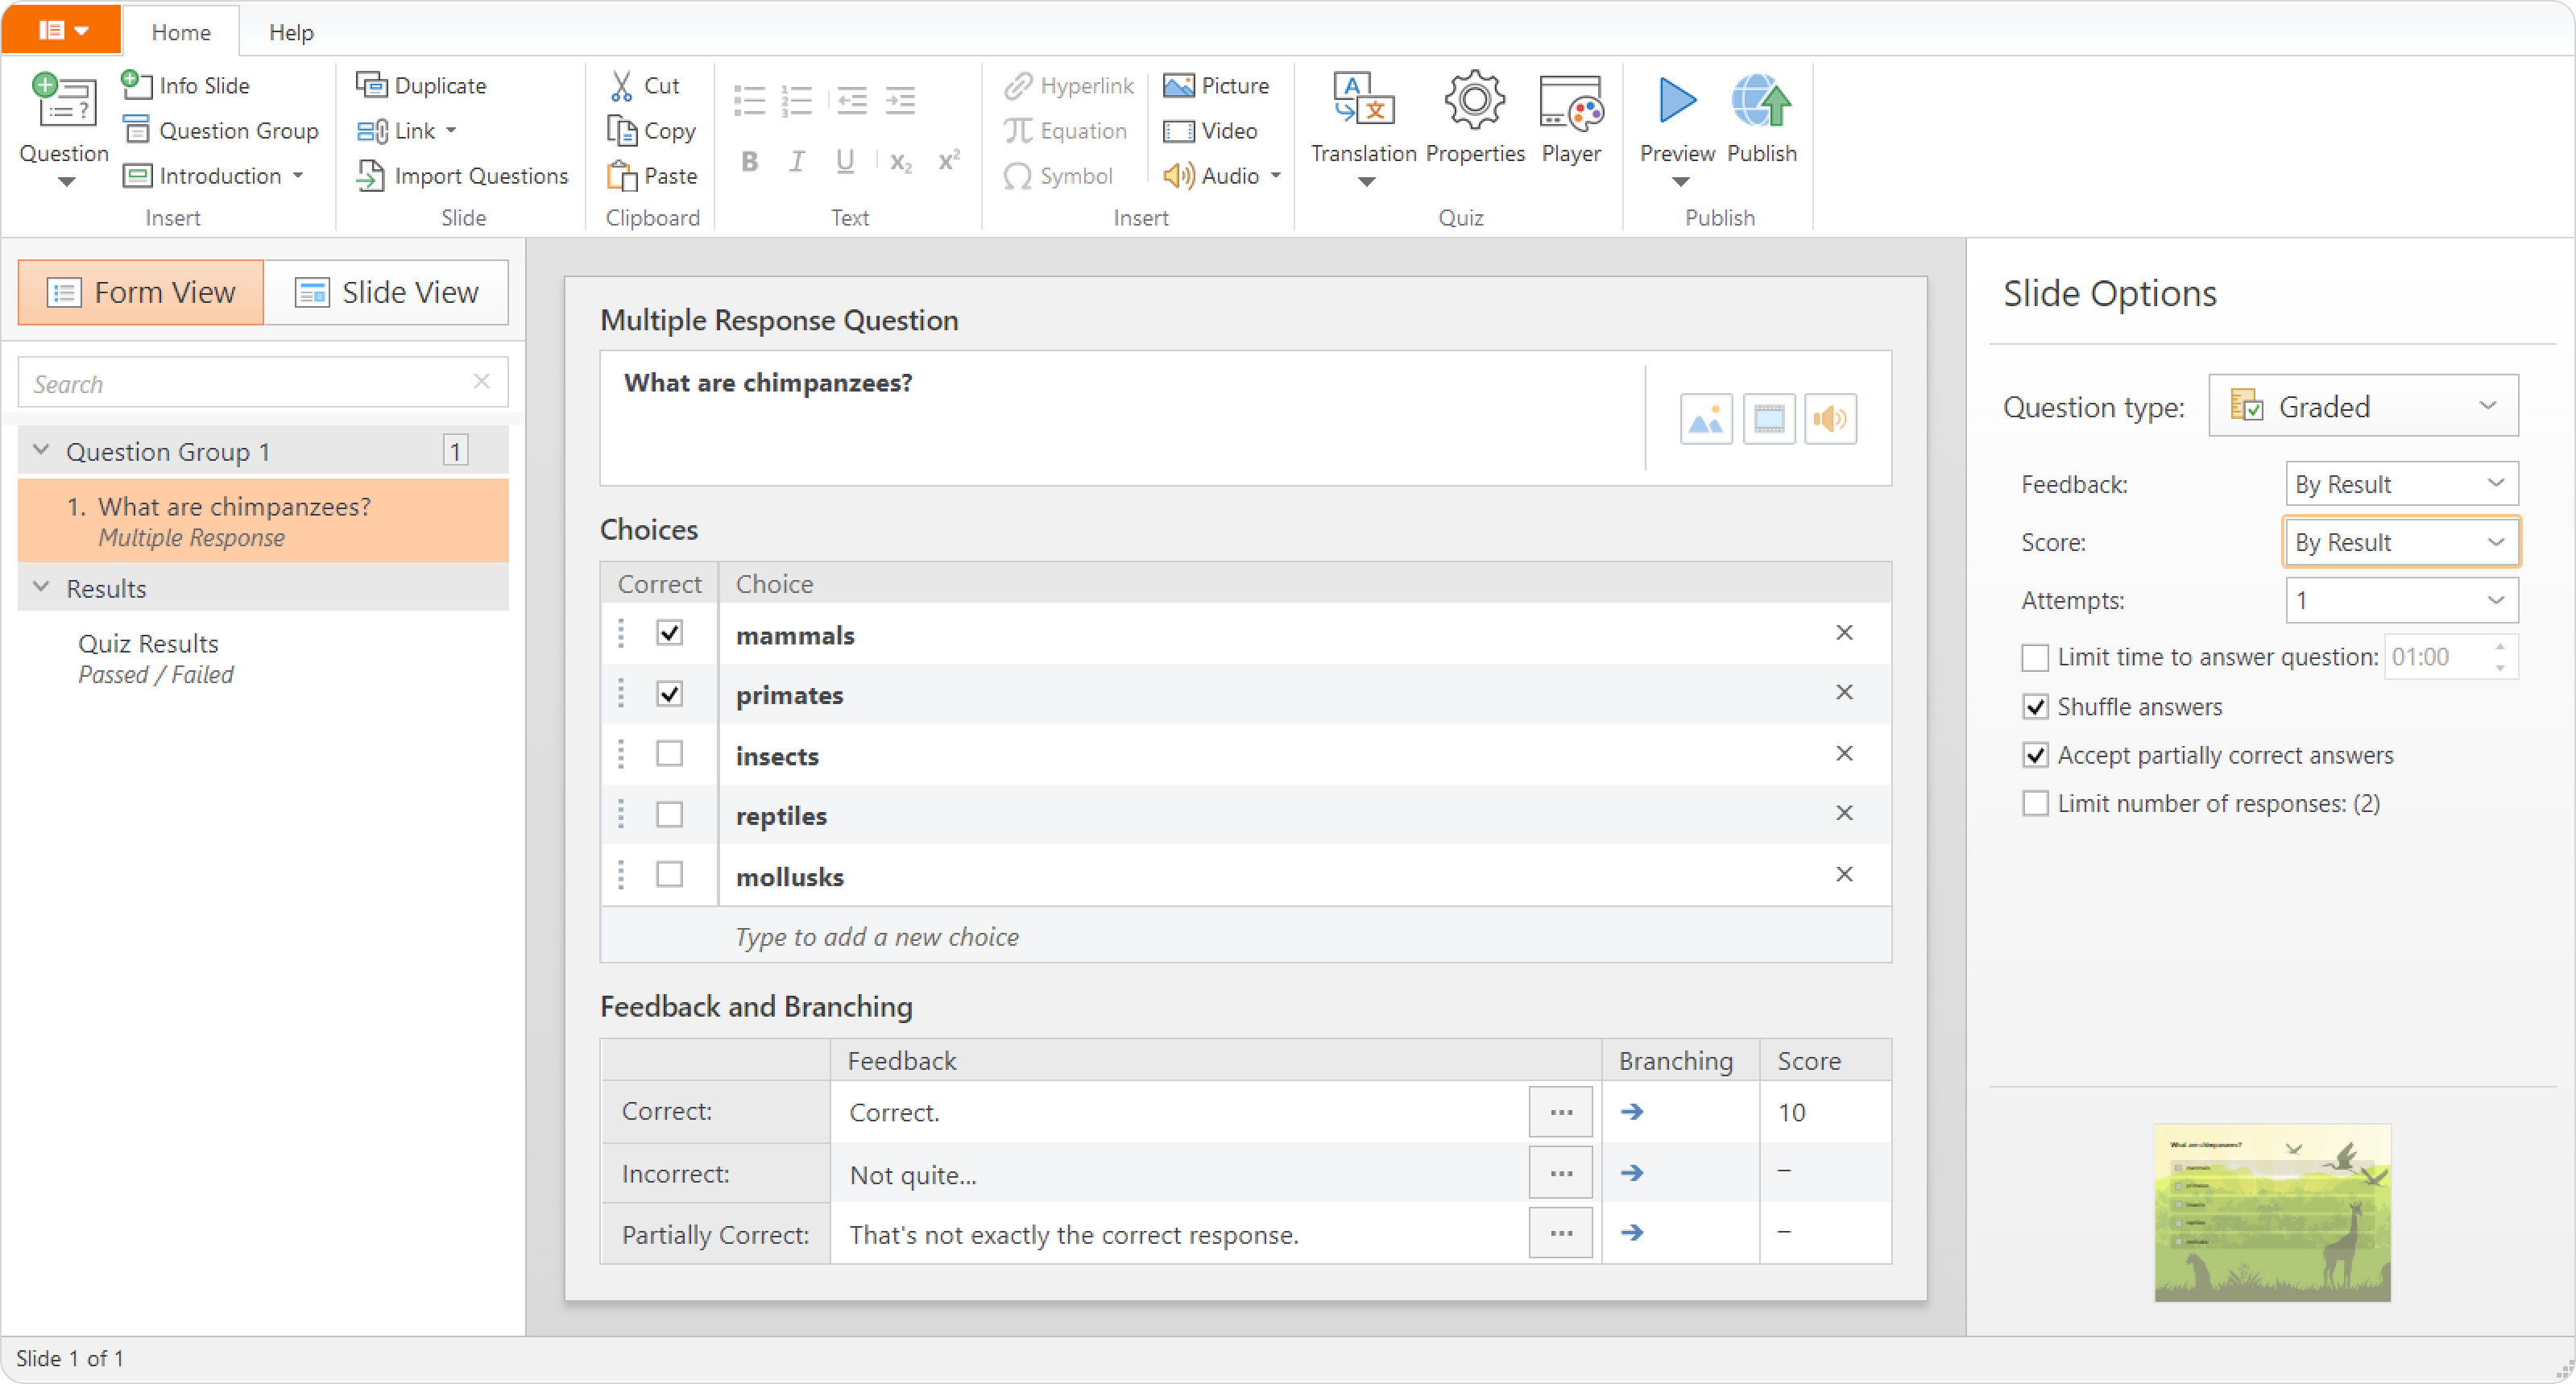Mark reptiles as a correct choice
Screen dimensions: 2576x1384
tap(669, 815)
